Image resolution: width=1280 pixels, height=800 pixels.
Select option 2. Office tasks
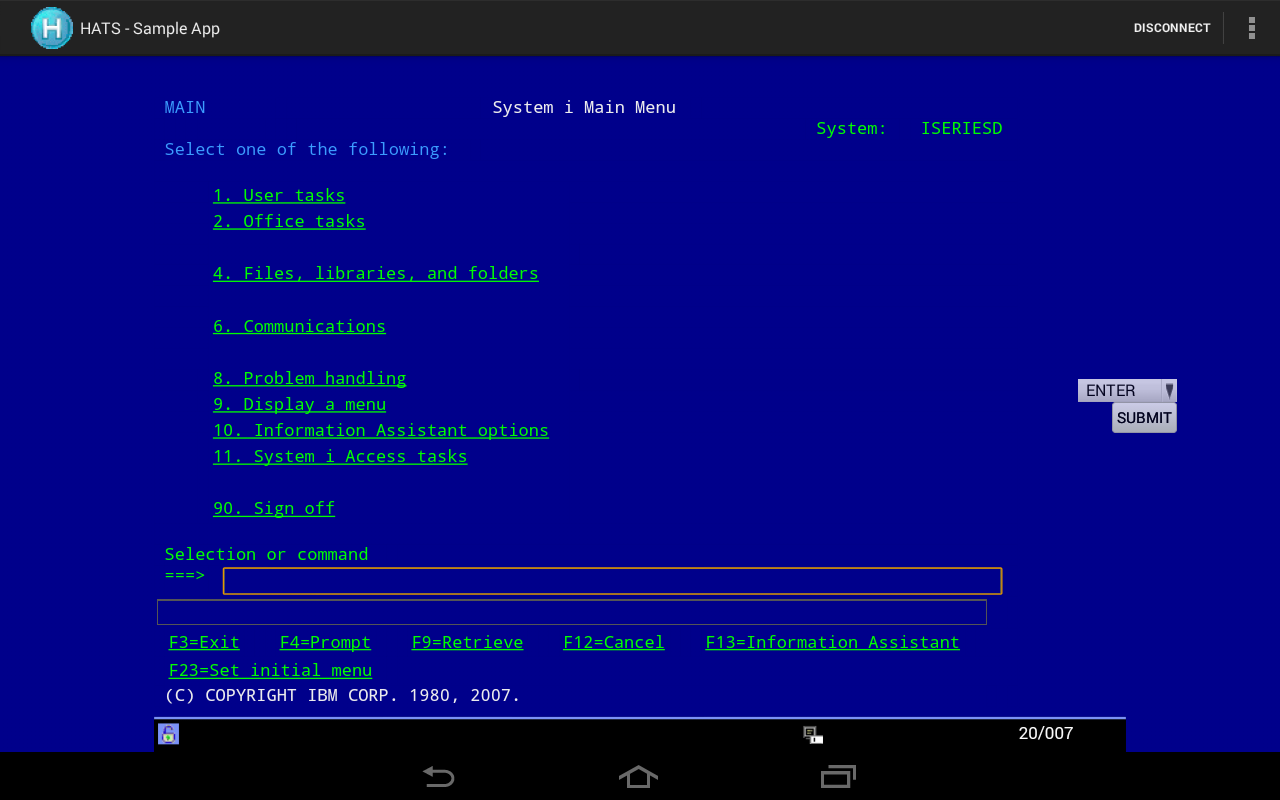[289, 221]
